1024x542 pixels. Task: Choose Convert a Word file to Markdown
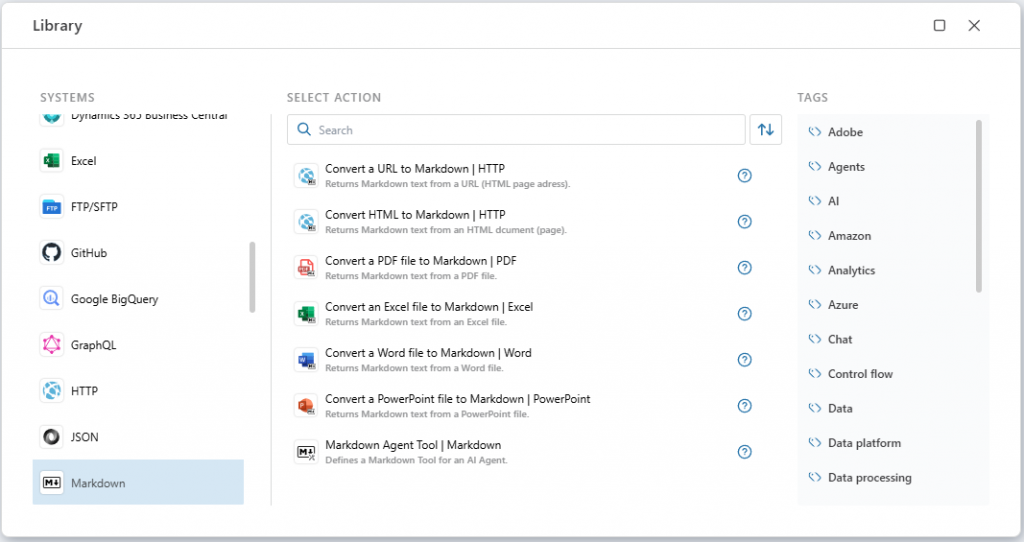pyautogui.click(x=428, y=353)
